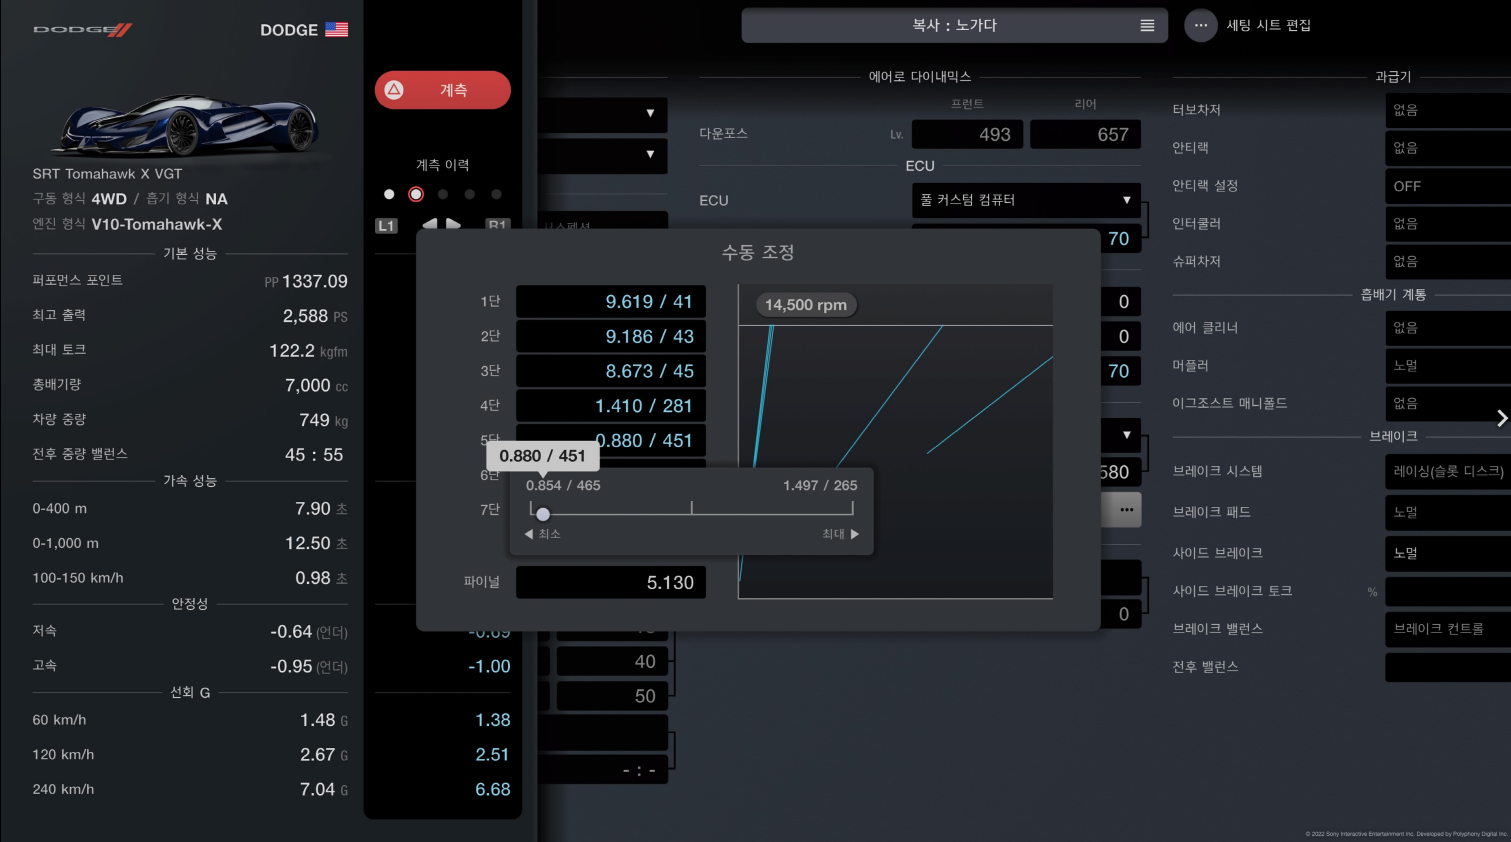Click the 최고 출력 value 2,588 PS
Image resolution: width=1511 pixels, height=842 pixels.
pos(315,316)
